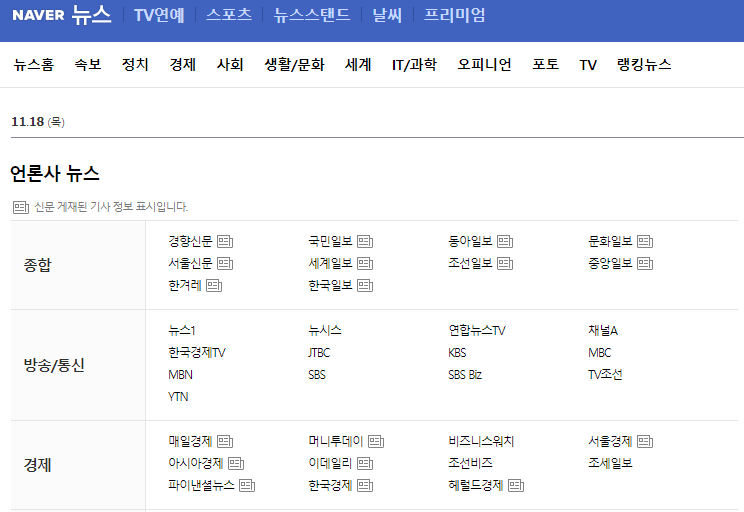The image size is (744, 512).
Task: Click the 종합 category label
Action: pos(37,265)
